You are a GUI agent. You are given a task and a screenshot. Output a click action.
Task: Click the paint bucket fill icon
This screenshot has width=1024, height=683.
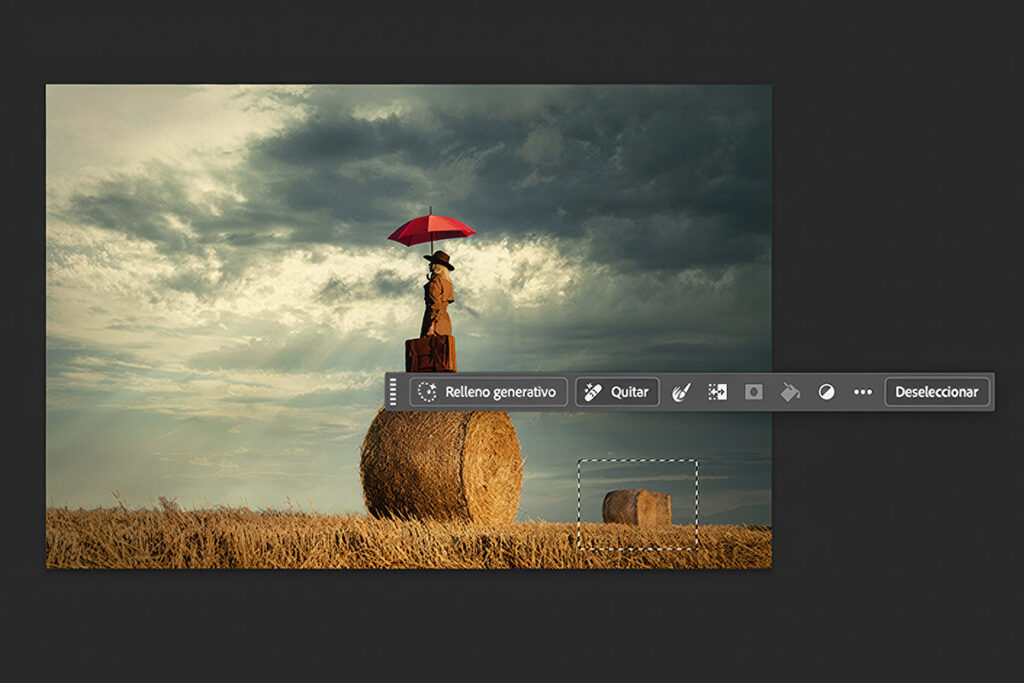tap(790, 392)
